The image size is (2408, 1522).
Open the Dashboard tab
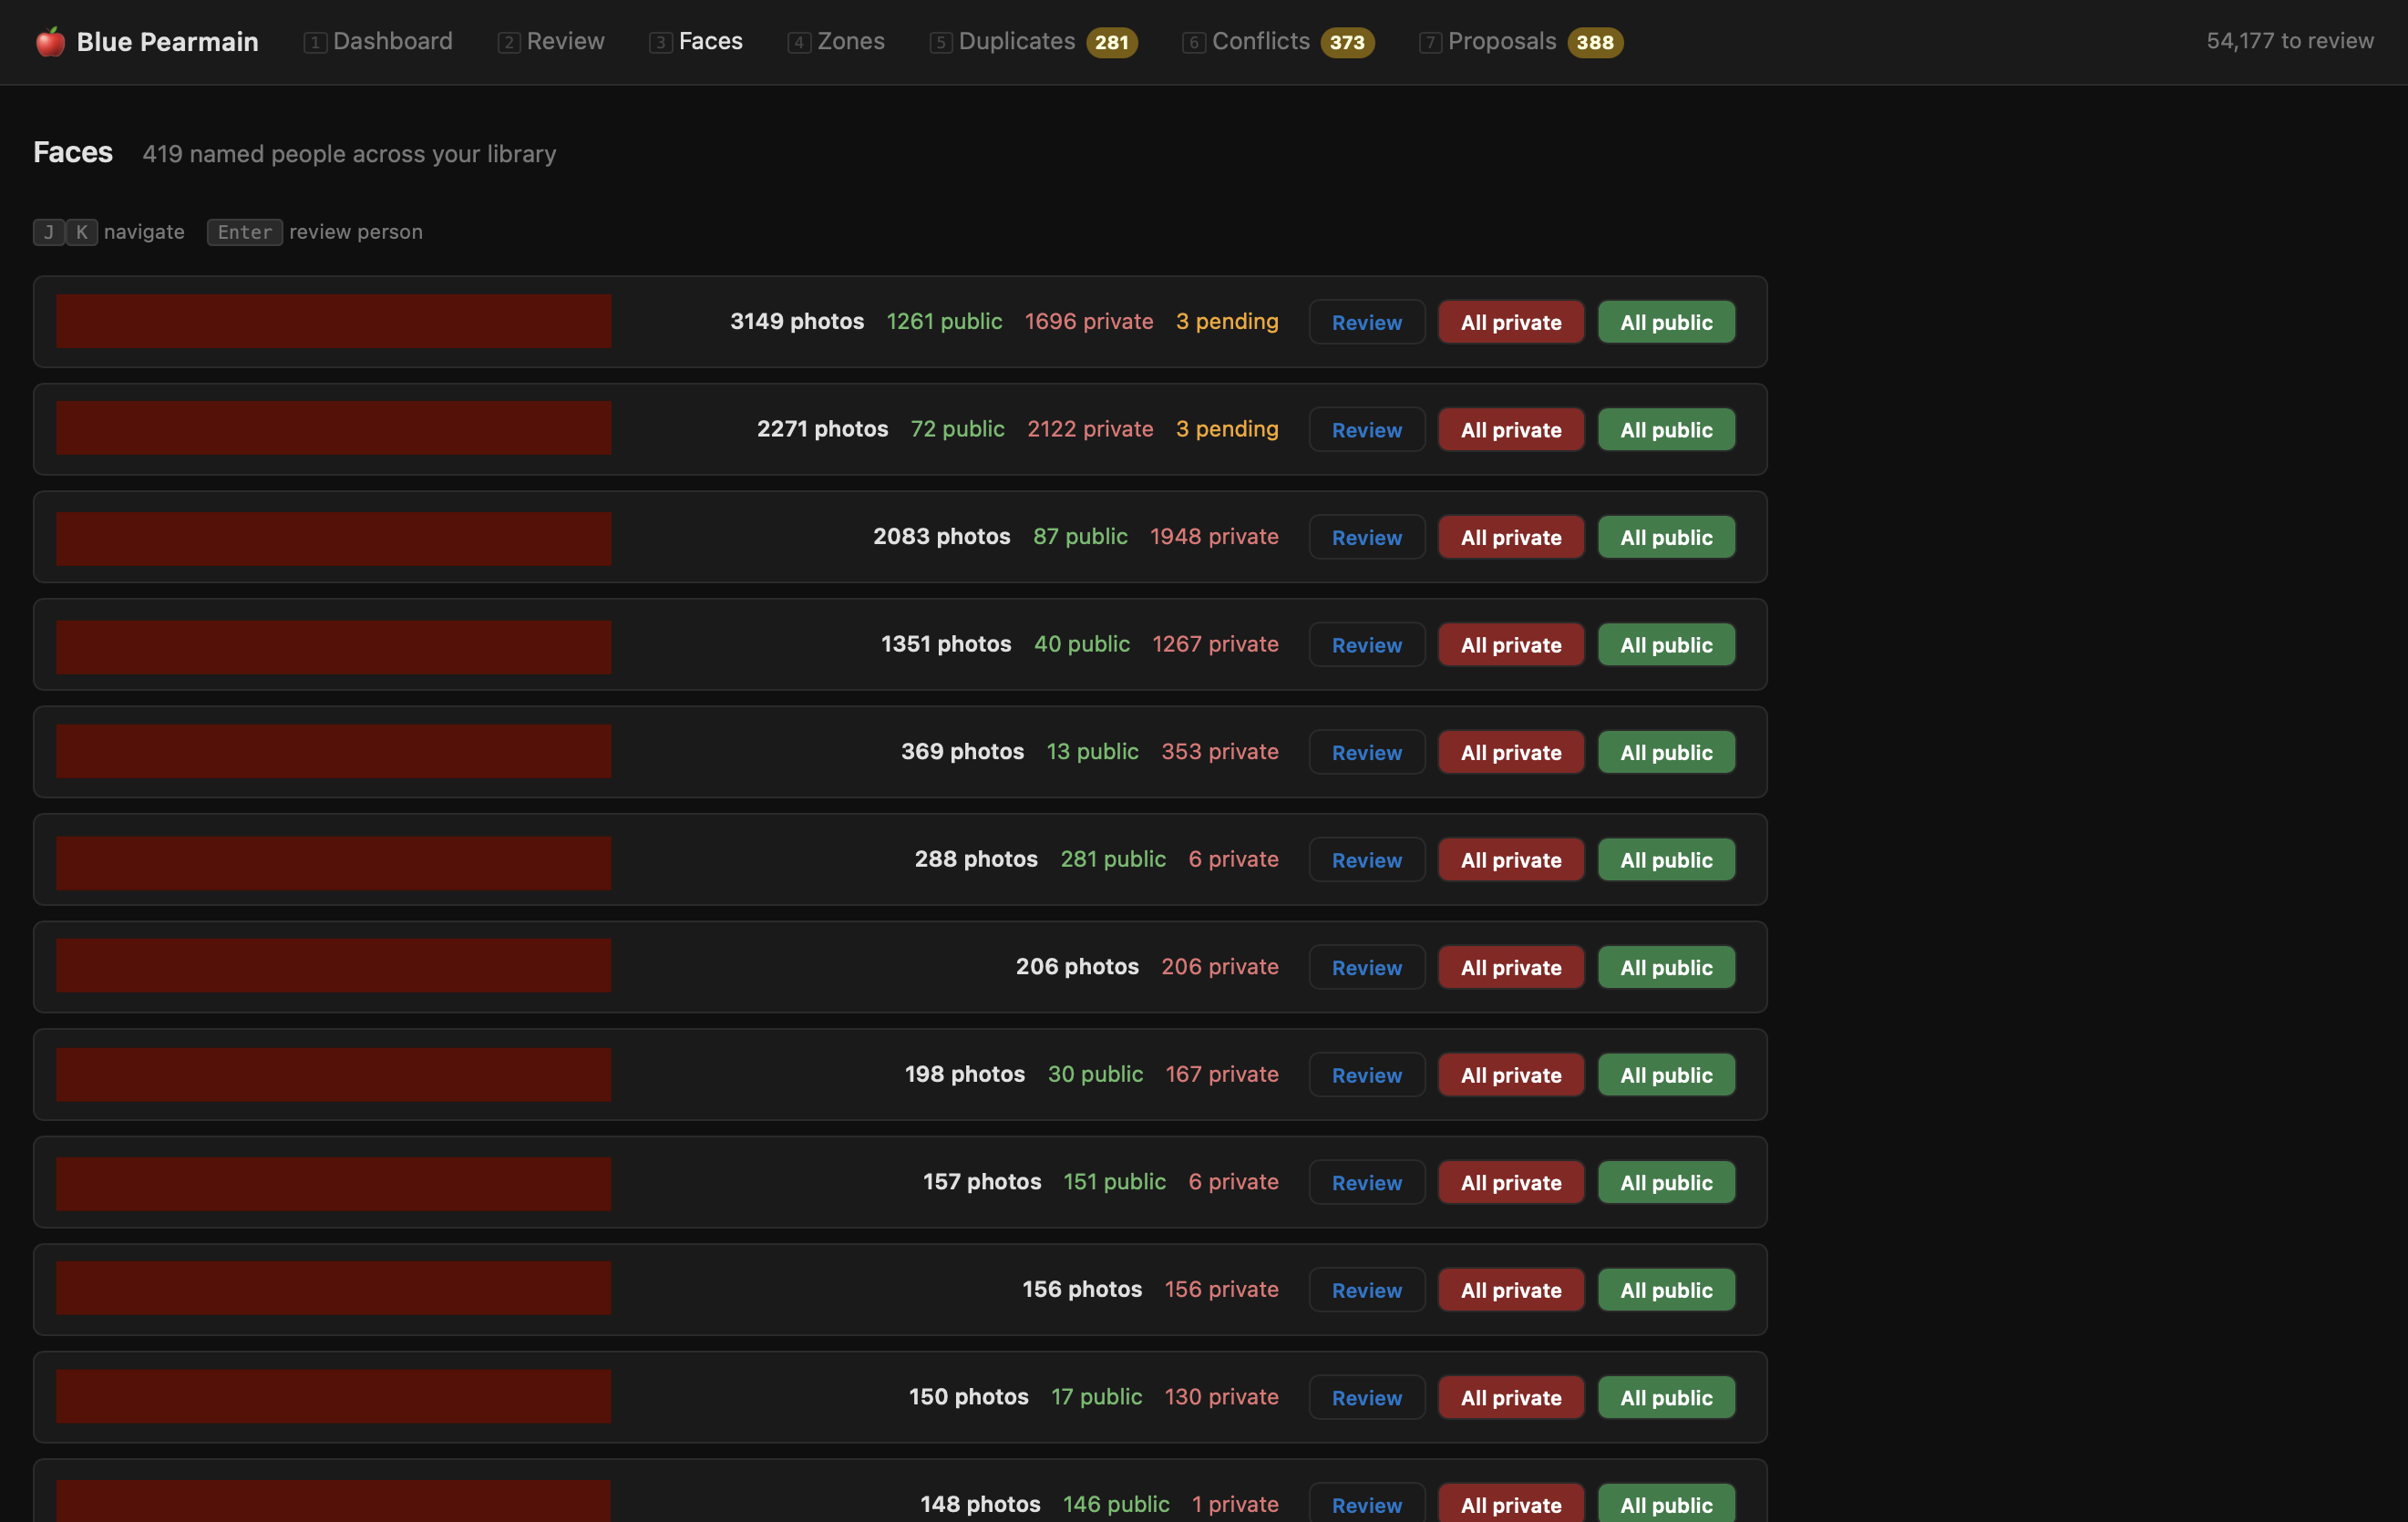pyautogui.click(x=378, y=41)
